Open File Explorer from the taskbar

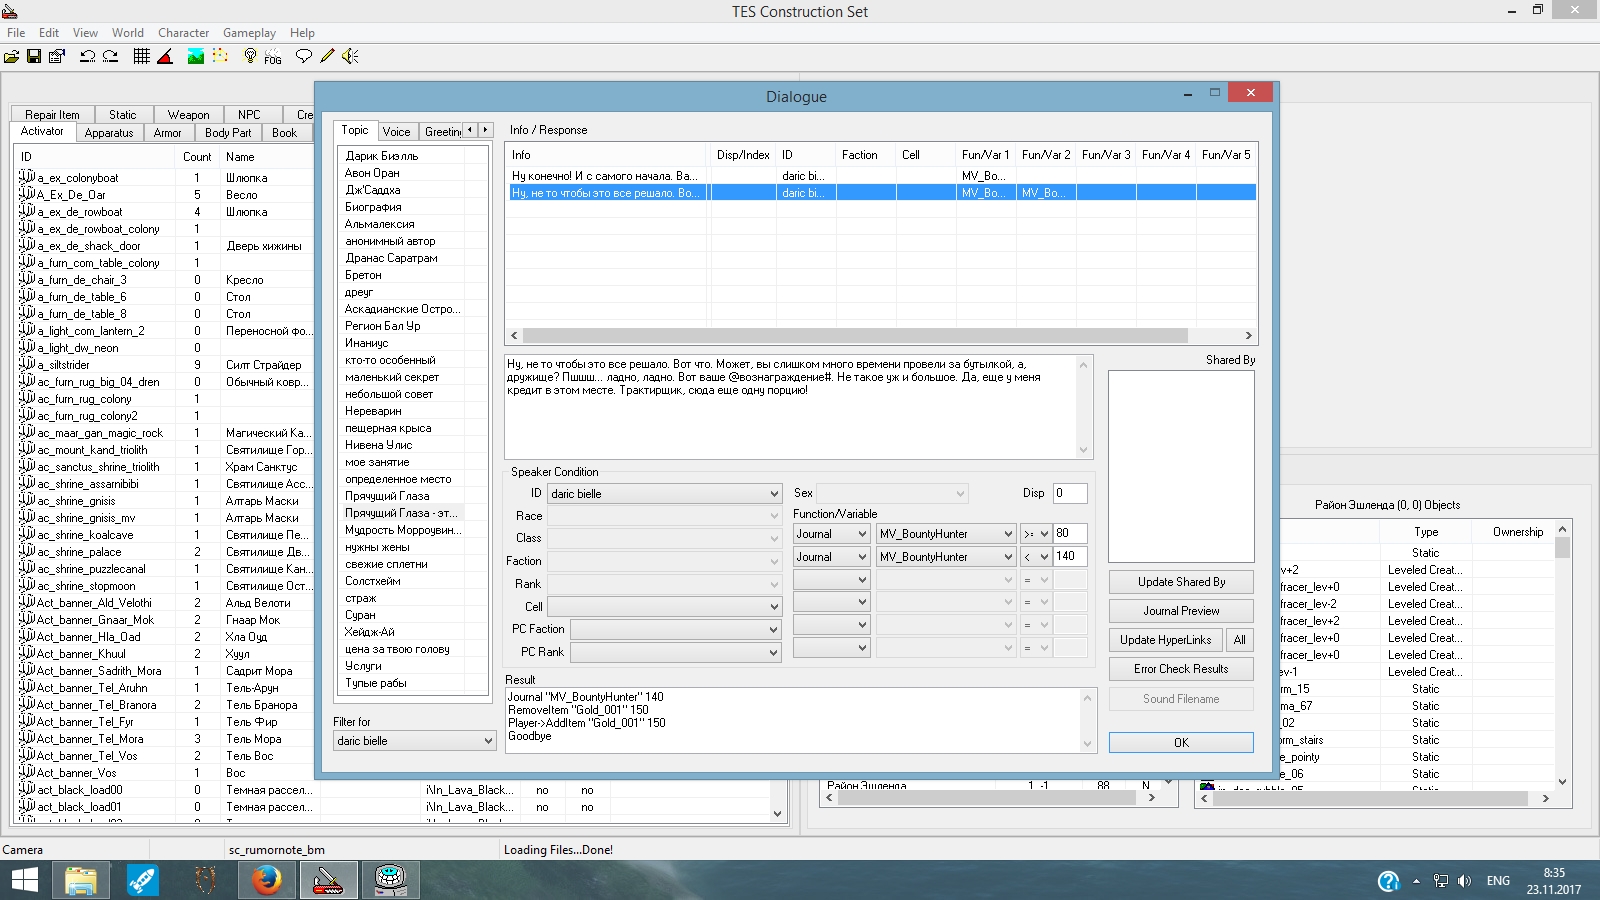[x=81, y=880]
